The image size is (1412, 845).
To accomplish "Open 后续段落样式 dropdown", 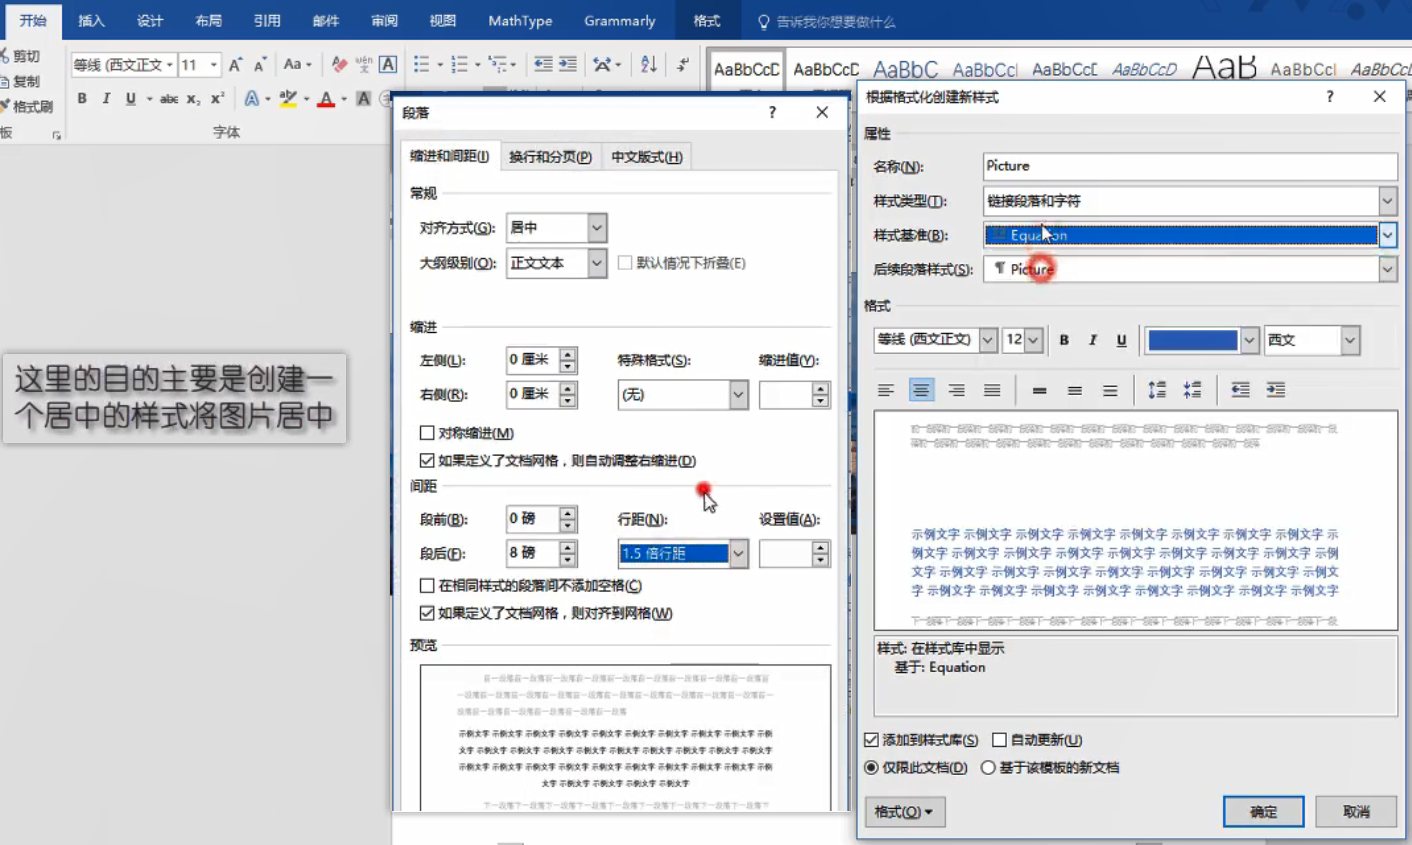I will coord(1387,269).
